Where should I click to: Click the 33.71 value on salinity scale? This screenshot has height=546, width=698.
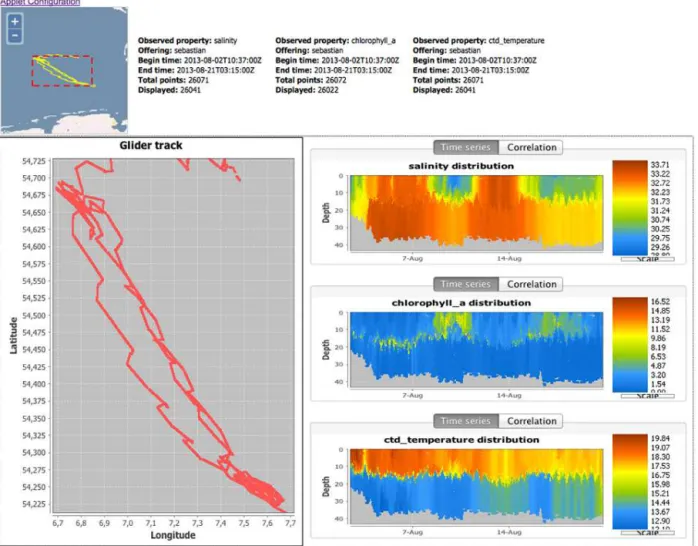[660, 165]
